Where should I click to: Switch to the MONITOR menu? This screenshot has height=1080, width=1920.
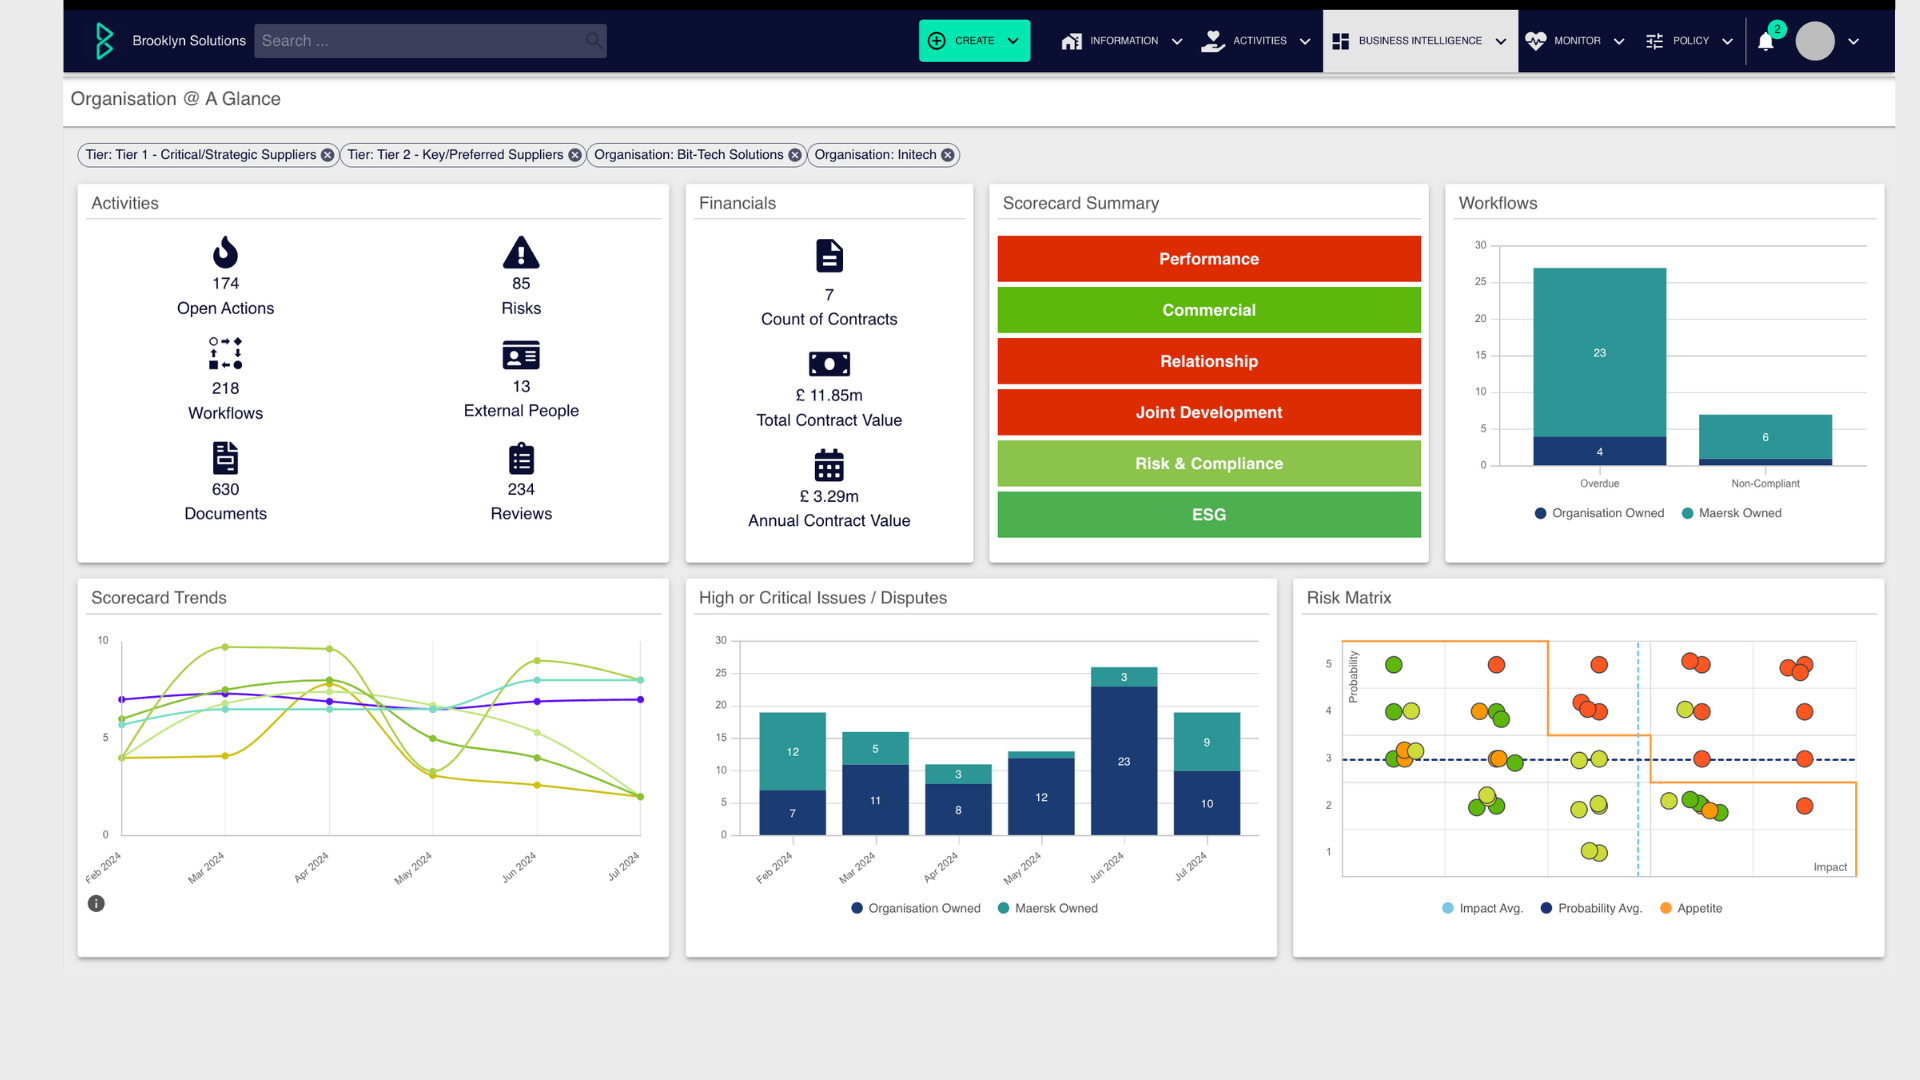[x=1575, y=41]
